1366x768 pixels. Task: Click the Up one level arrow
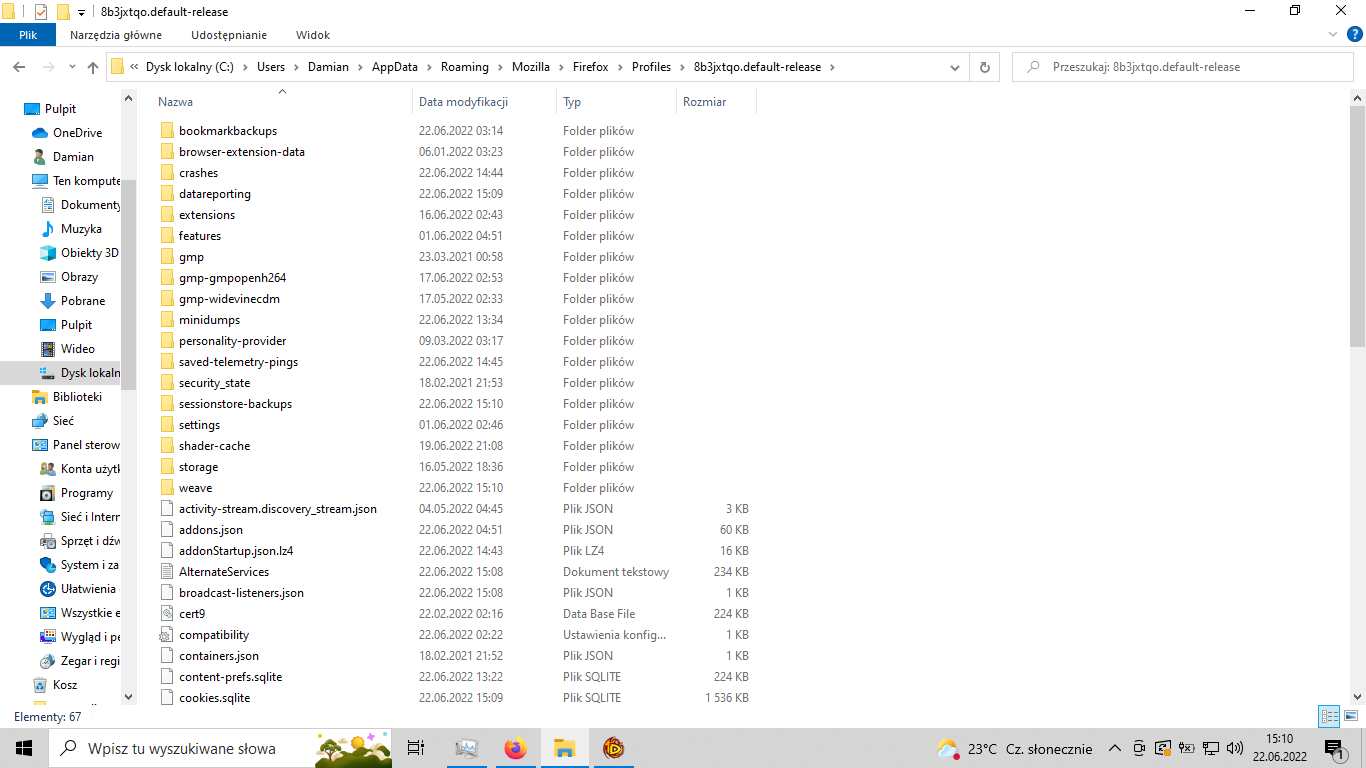click(93, 67)
